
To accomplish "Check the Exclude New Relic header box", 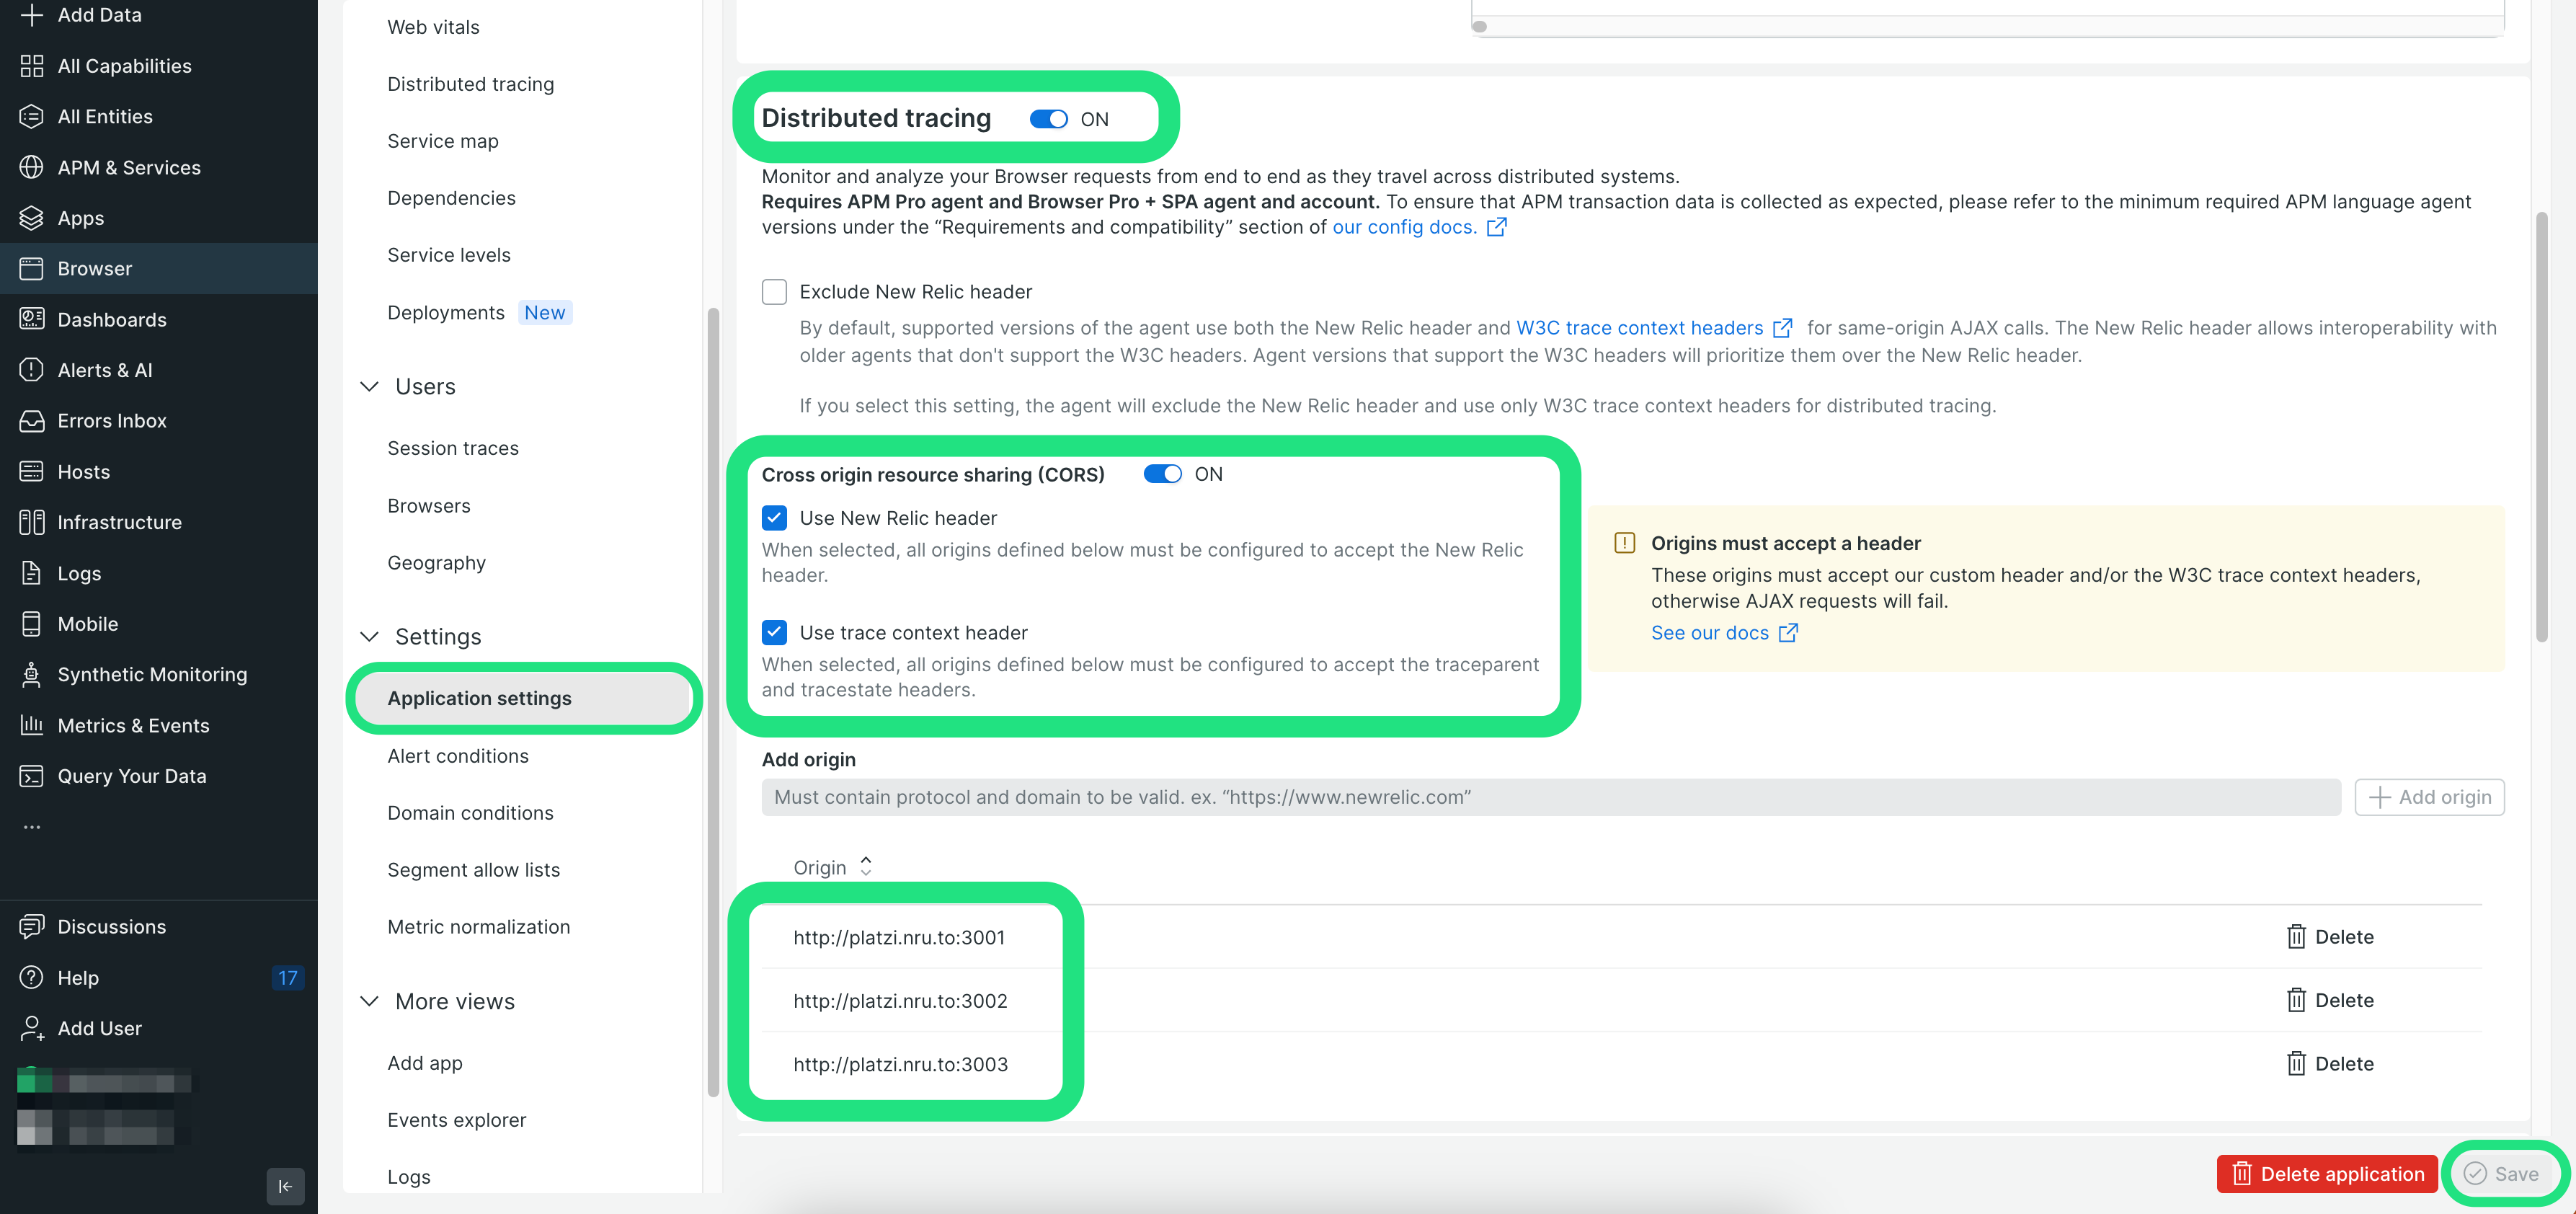I will tap(774, 292).
